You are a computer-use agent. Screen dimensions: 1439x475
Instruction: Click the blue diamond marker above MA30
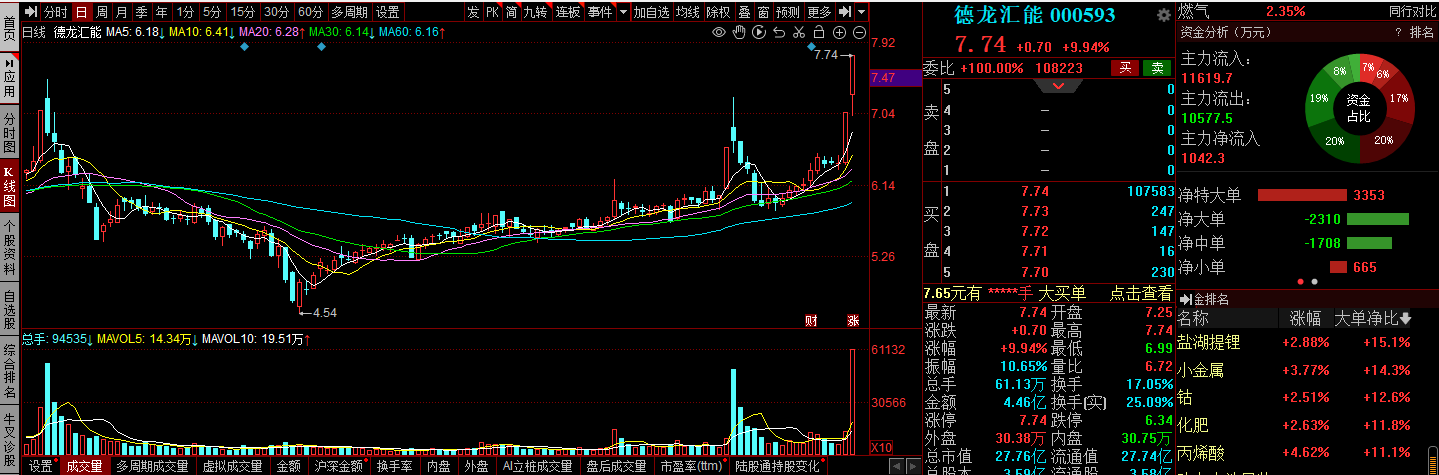tap(321, 47)
